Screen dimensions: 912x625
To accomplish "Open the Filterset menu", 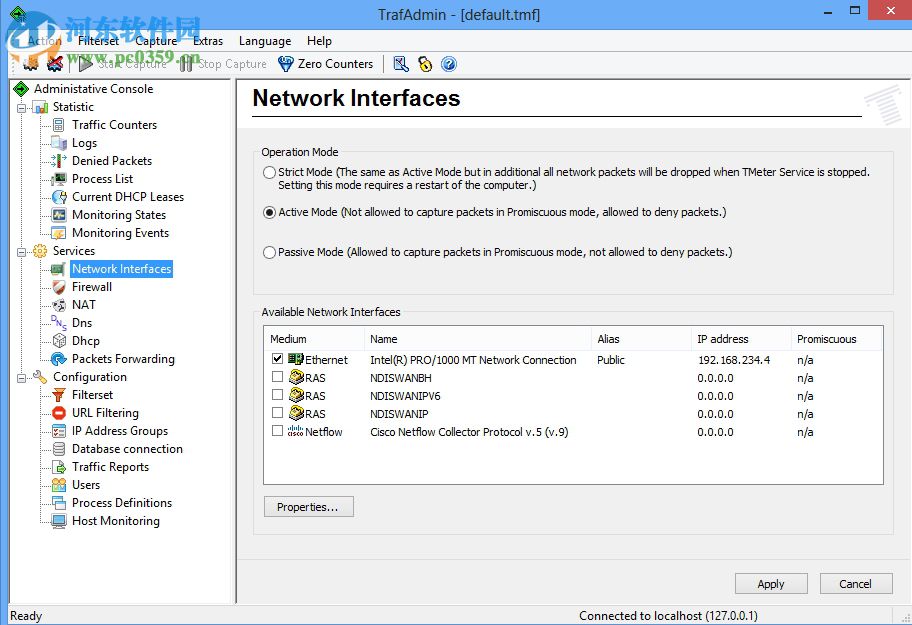I will click(98, 41).
